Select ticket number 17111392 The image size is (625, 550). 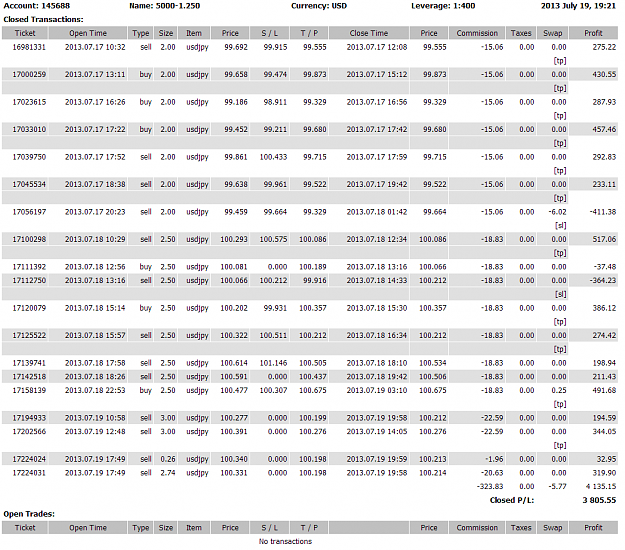pyautogui.click(x=29, y=267)
